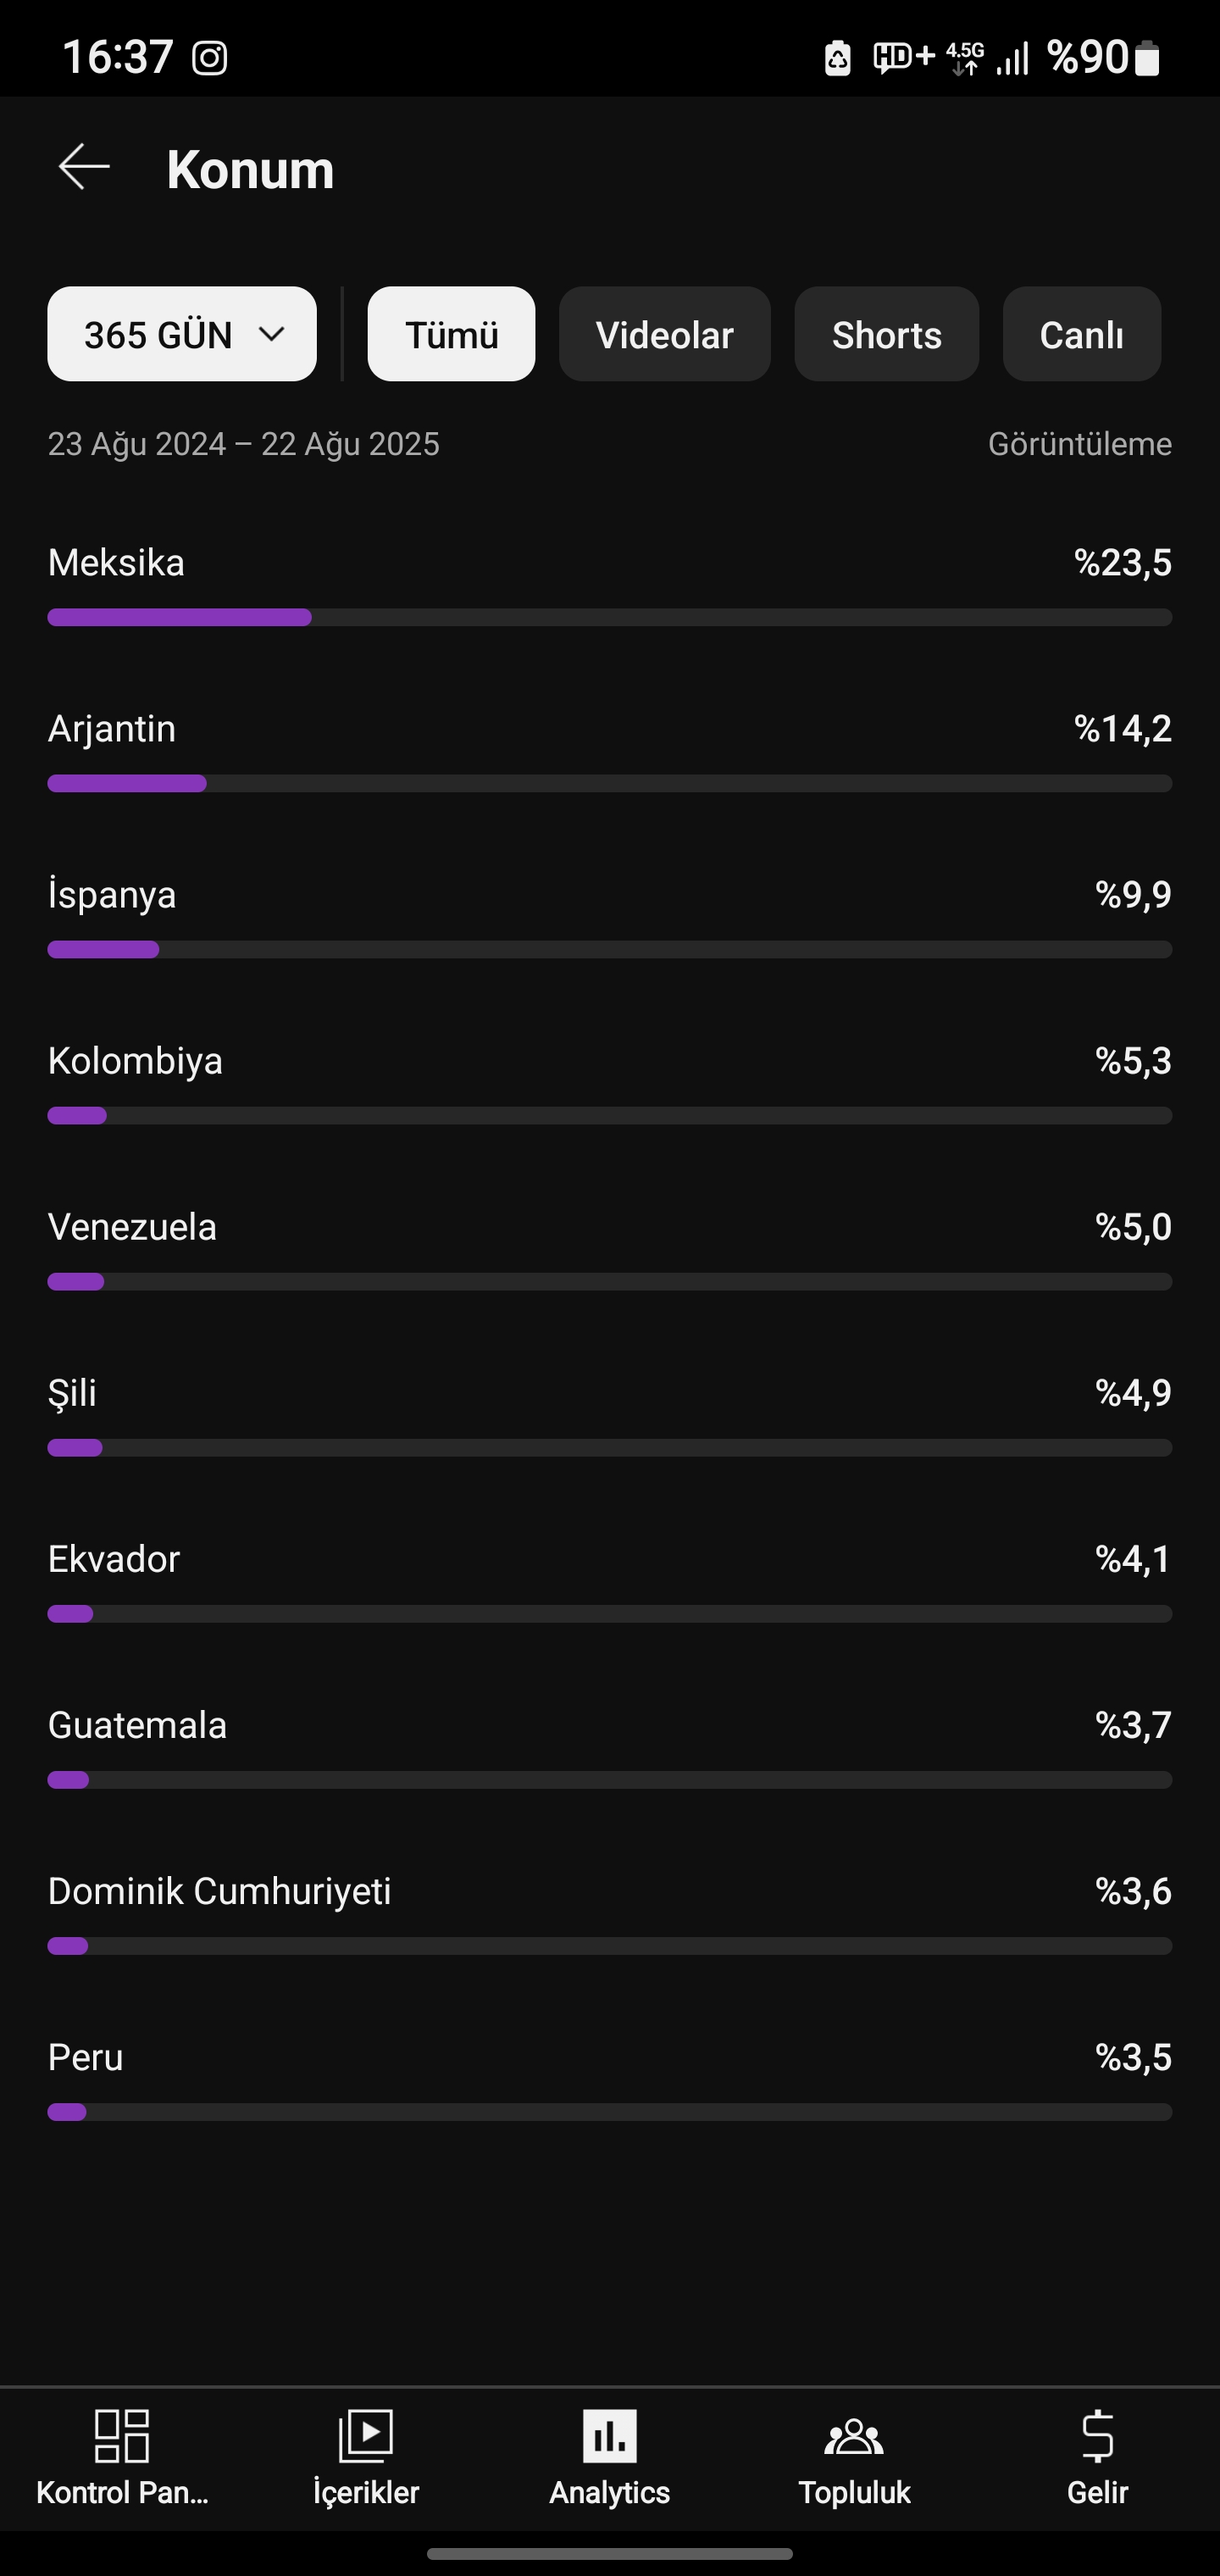Select the Analytics bar chart icon
The height and width of the screenshot is (2576, 1220).
[x=610, y=2435]
